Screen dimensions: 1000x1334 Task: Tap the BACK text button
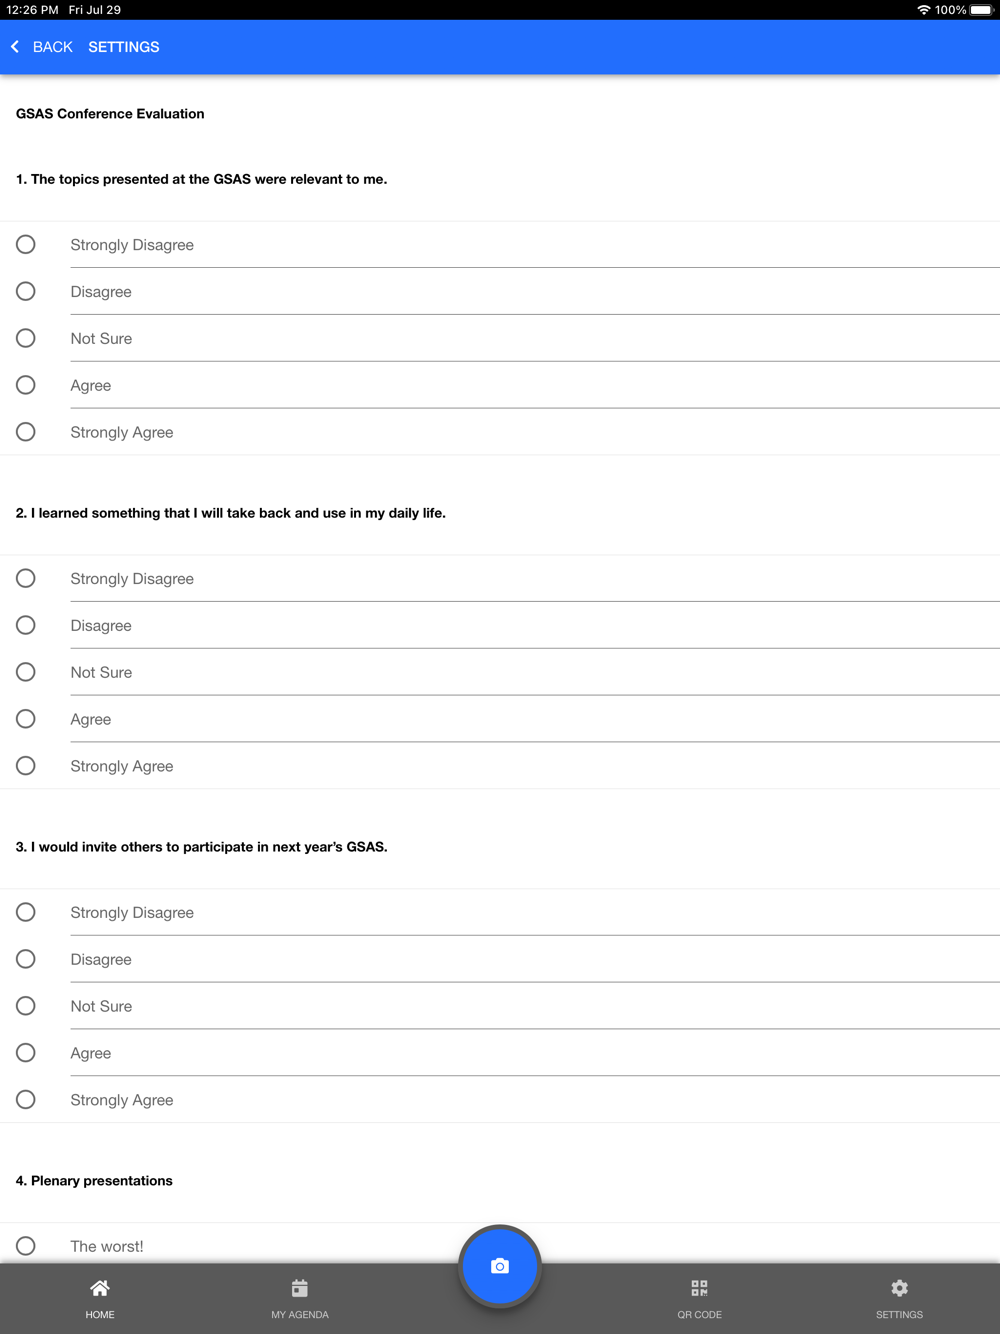pyautogui.click(x=53, y=47)
